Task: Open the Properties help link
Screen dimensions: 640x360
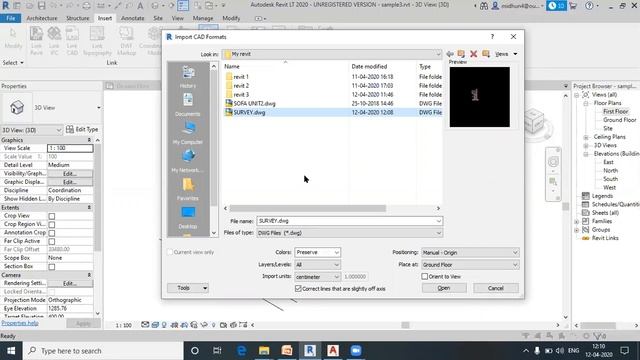Action: (20, 323)
